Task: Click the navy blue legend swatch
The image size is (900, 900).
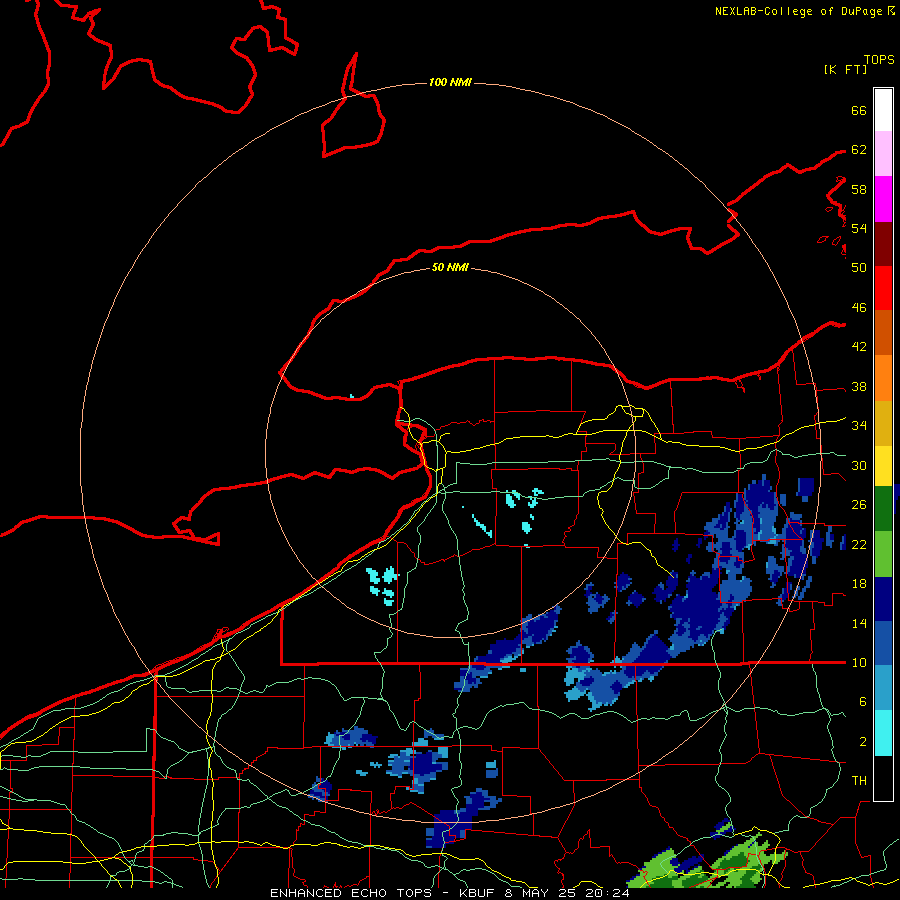Action: tap(883, 599)
